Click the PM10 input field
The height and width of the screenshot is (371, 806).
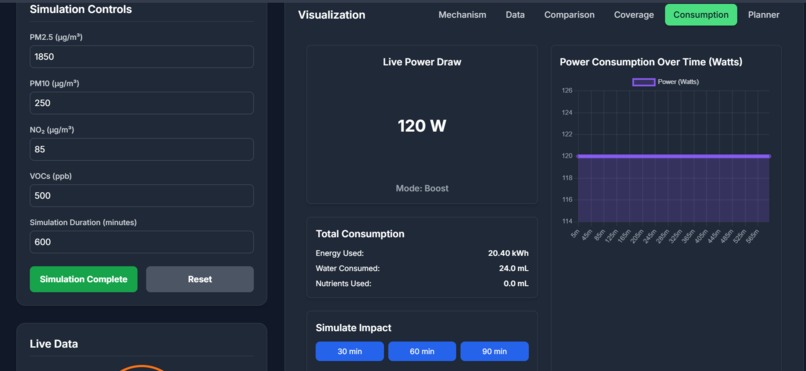141,103
